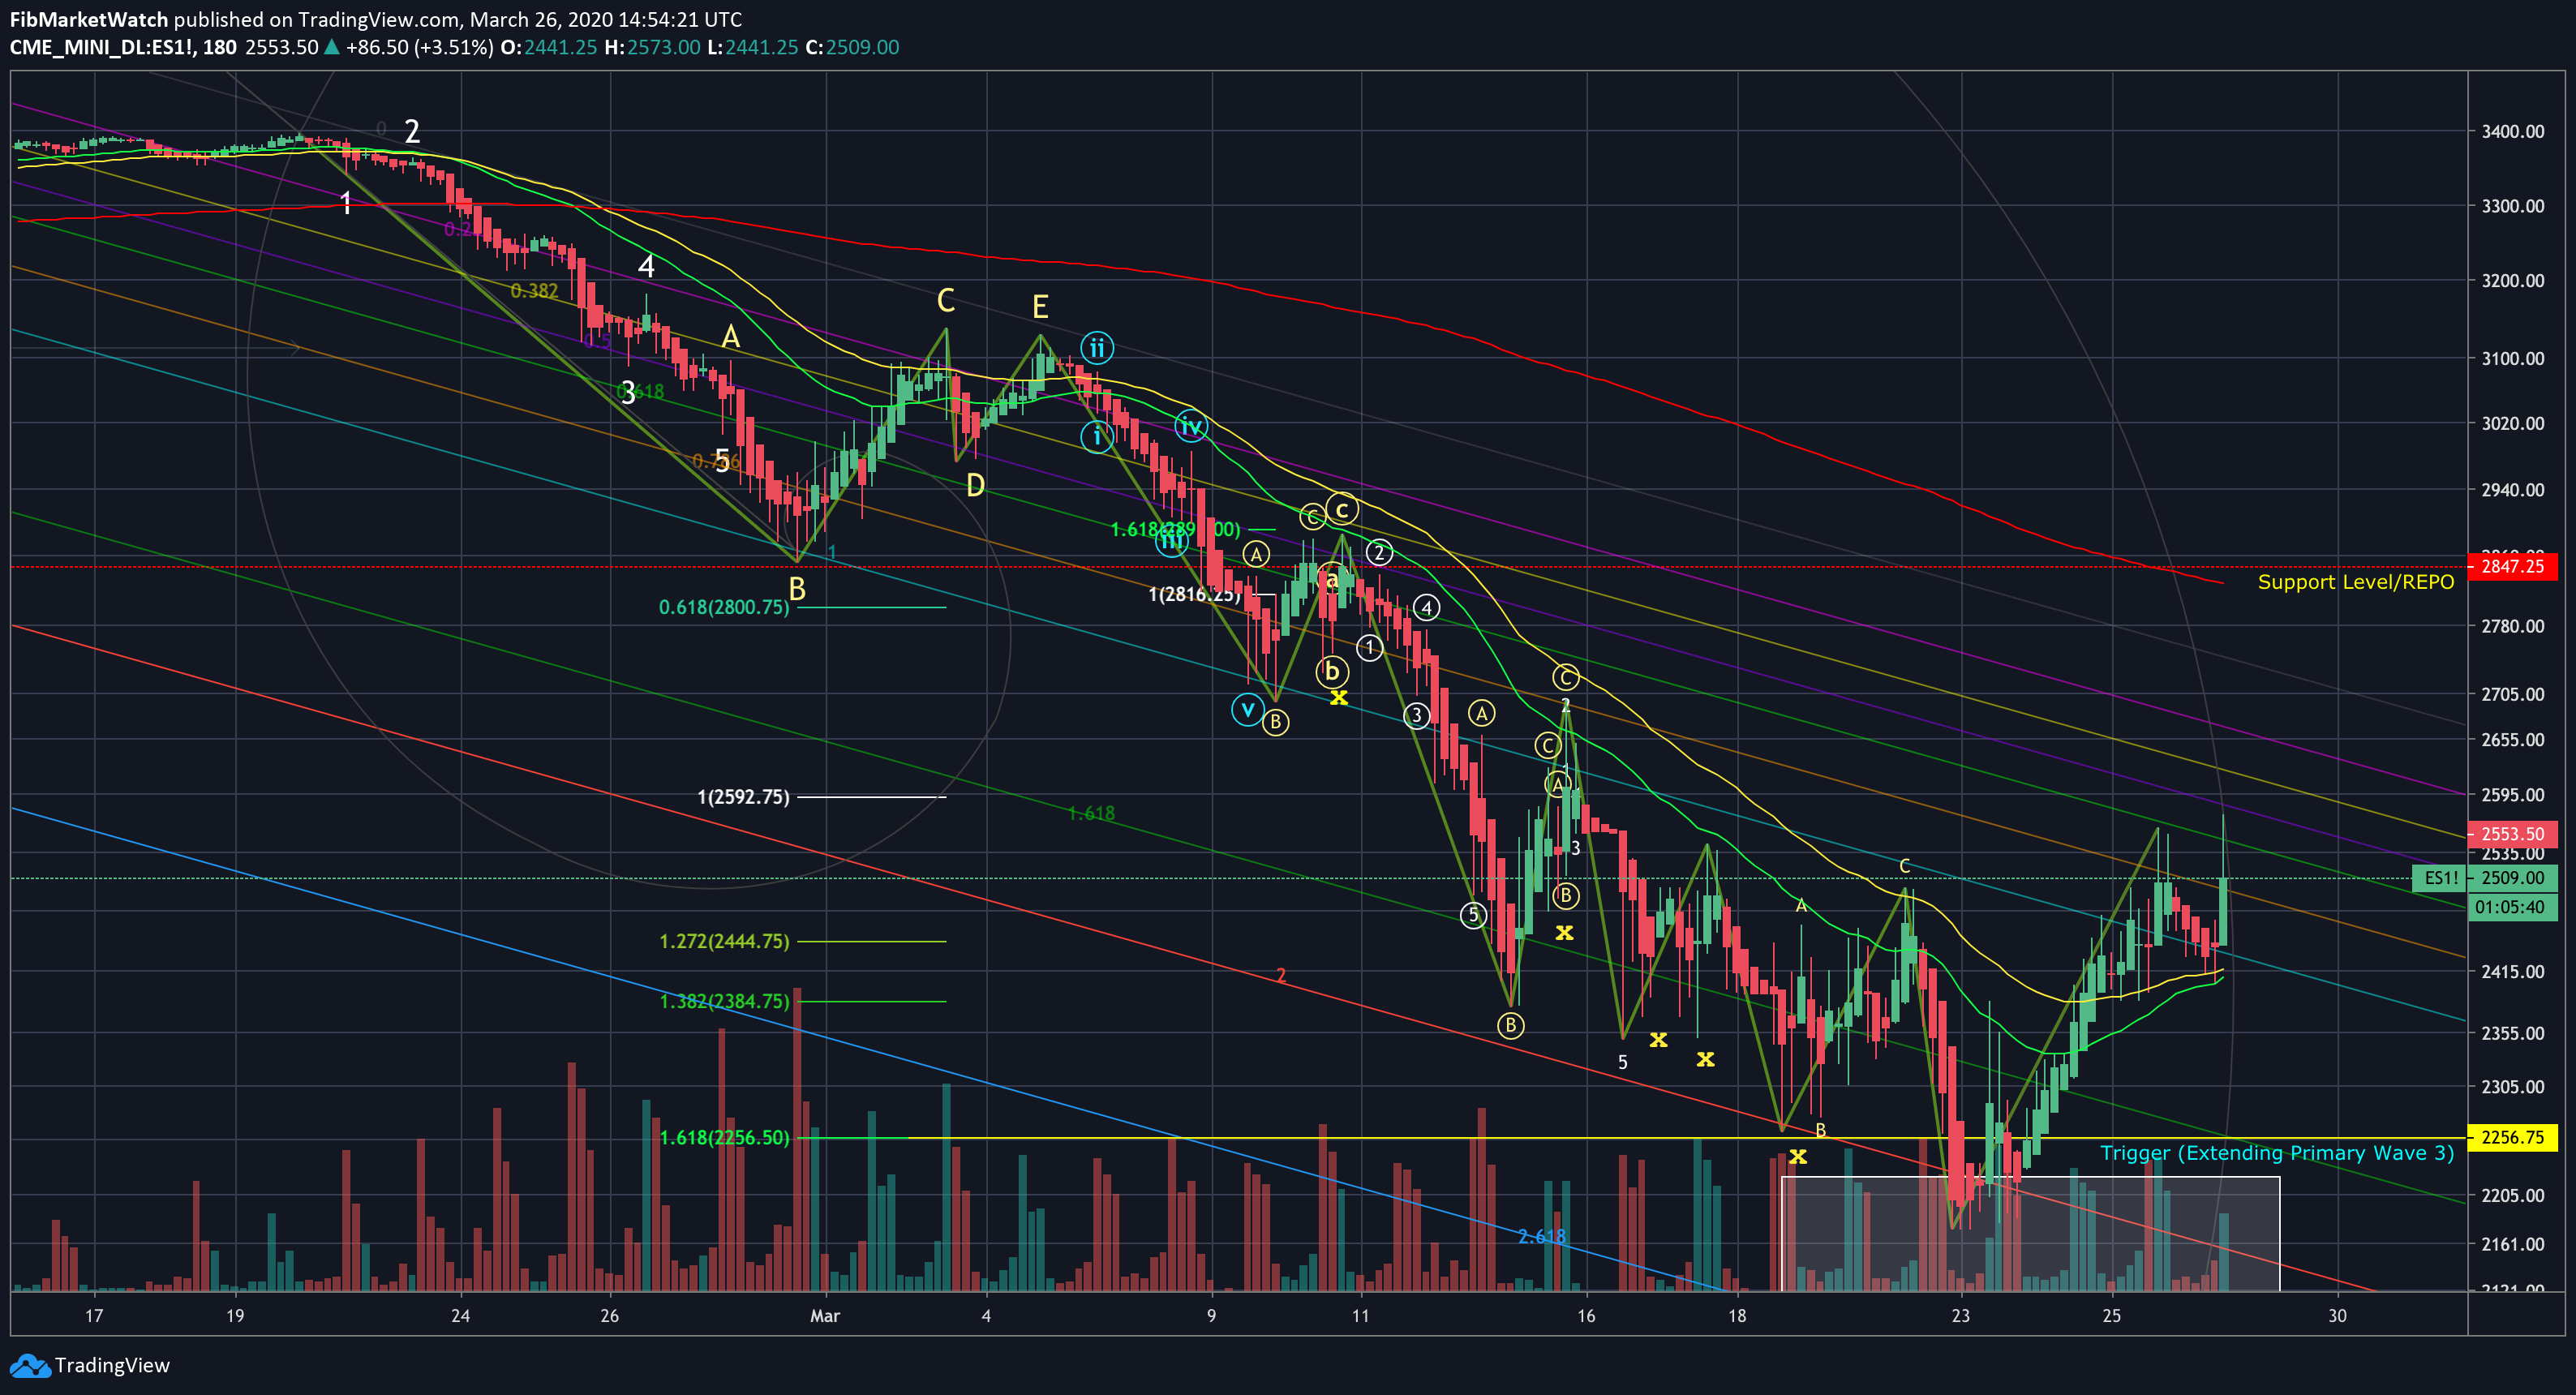Click the '1.618(2256.50)' Fibonacci label

[724, 1137]
